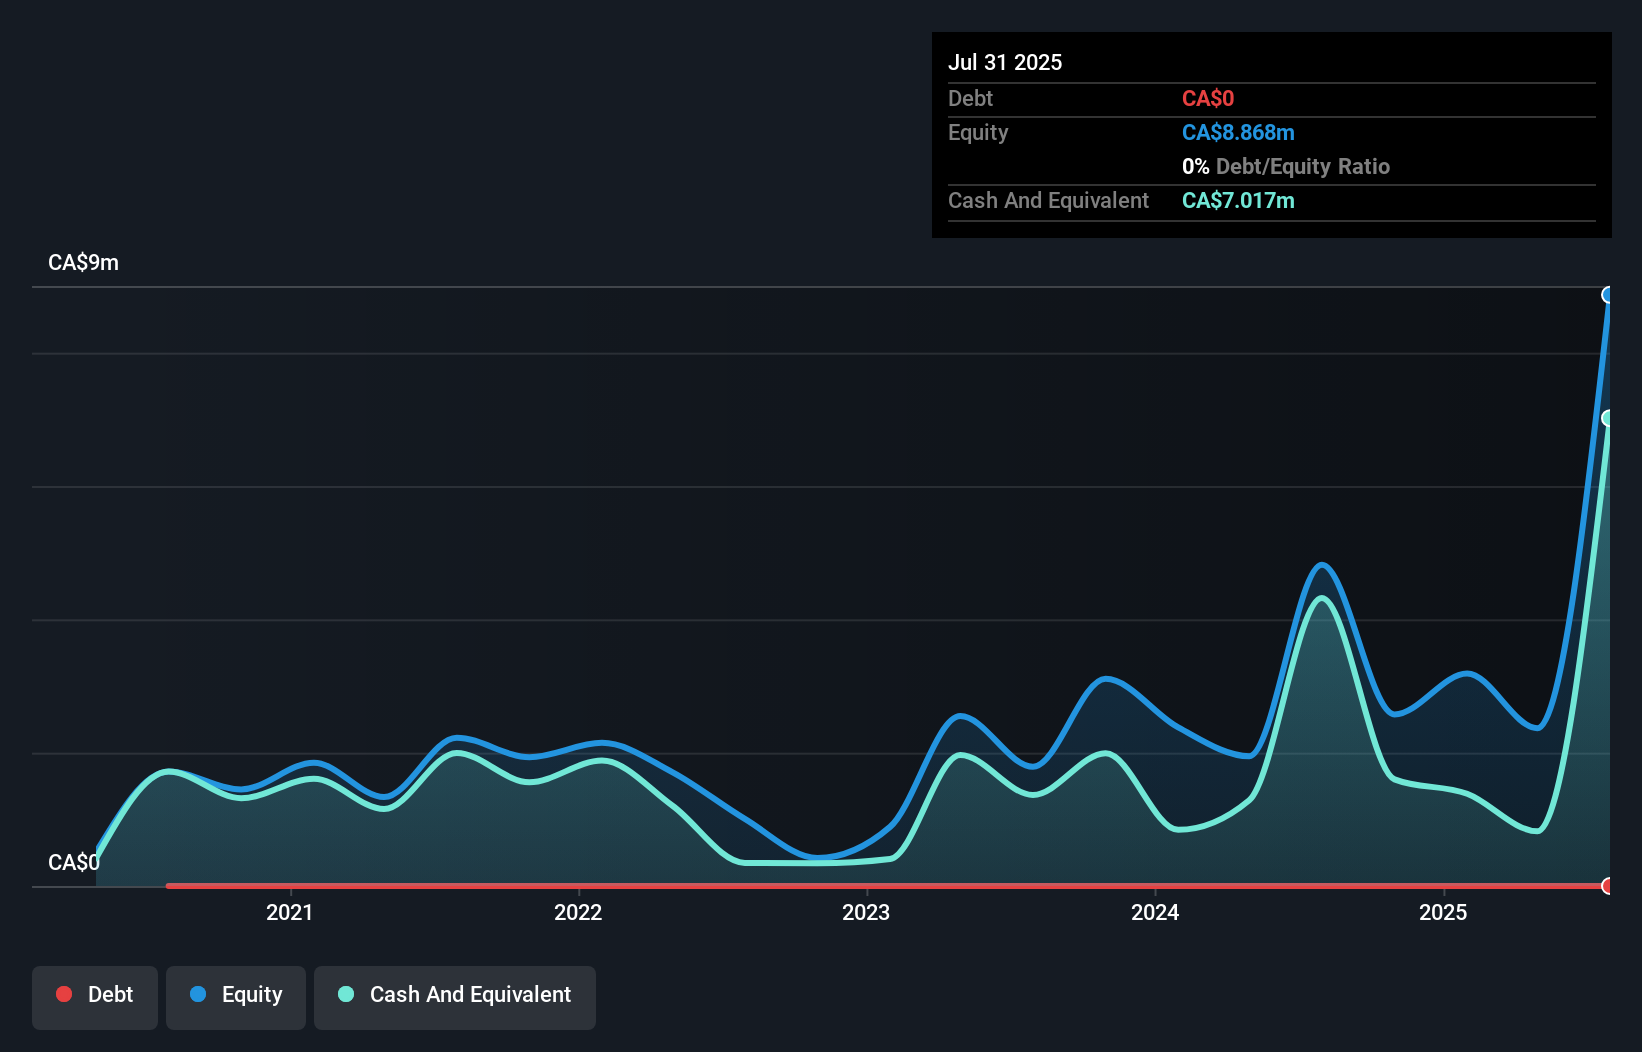The height and width of the screenshot is (1052, 1642).
Task: Select the teal Cash endpoint marker on chart
Action: pyautogui.click(x=1608, y=418)
